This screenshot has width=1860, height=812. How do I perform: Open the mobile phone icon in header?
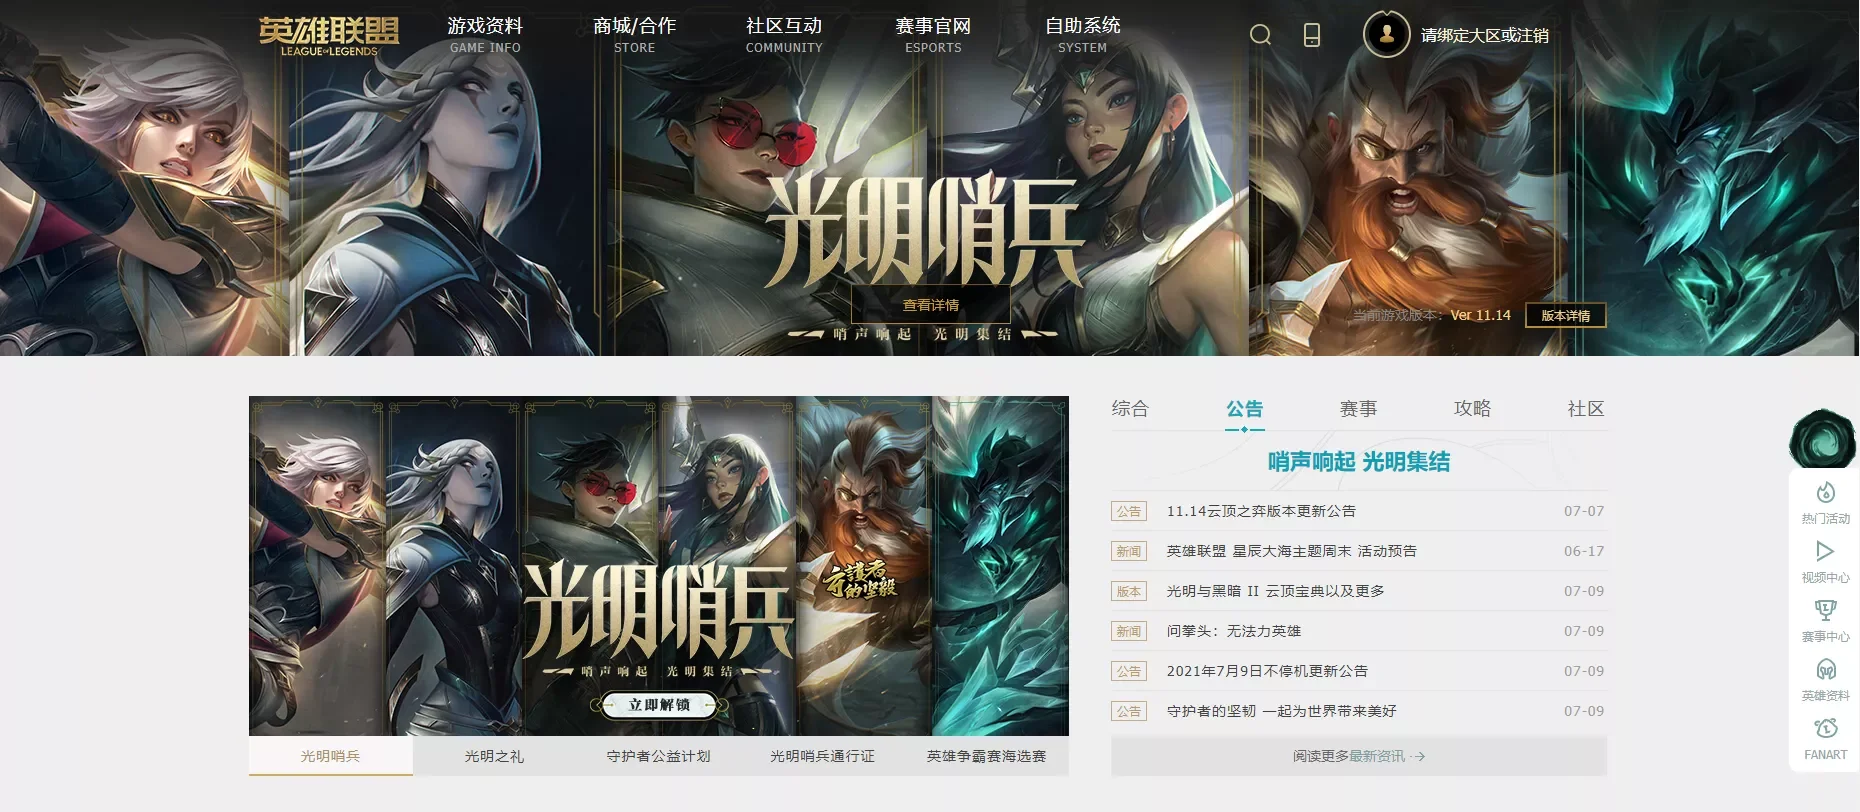click(x=1312, y=35)
